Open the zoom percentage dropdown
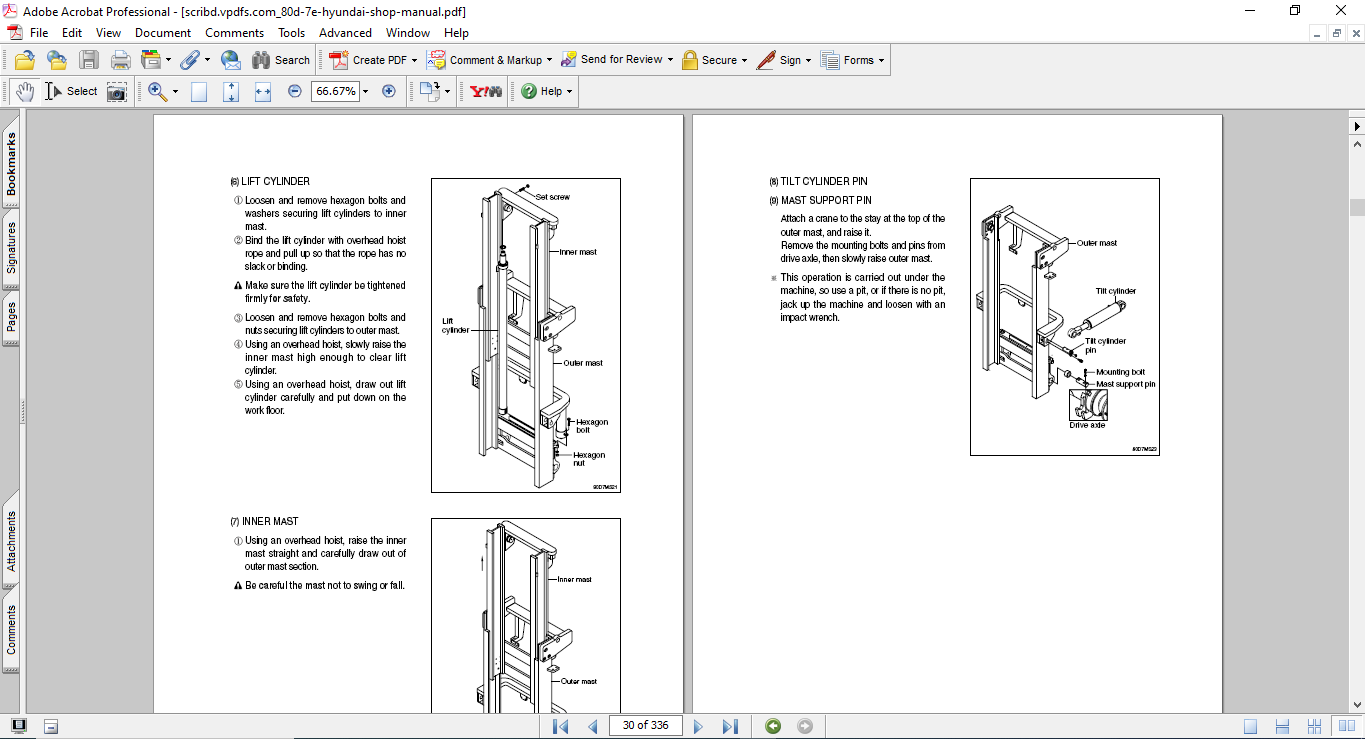Viewport: 1365px width, 739px height. [x=365, y=91]
